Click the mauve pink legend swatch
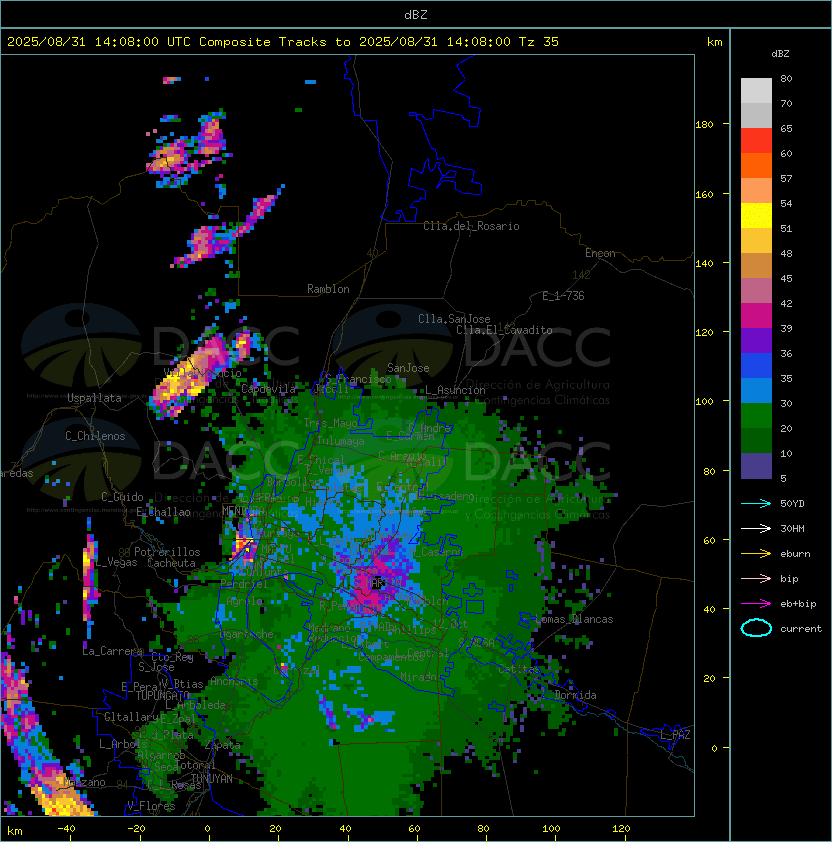Image resolution: width=832 pixels, height=842 pixels. 756,291
